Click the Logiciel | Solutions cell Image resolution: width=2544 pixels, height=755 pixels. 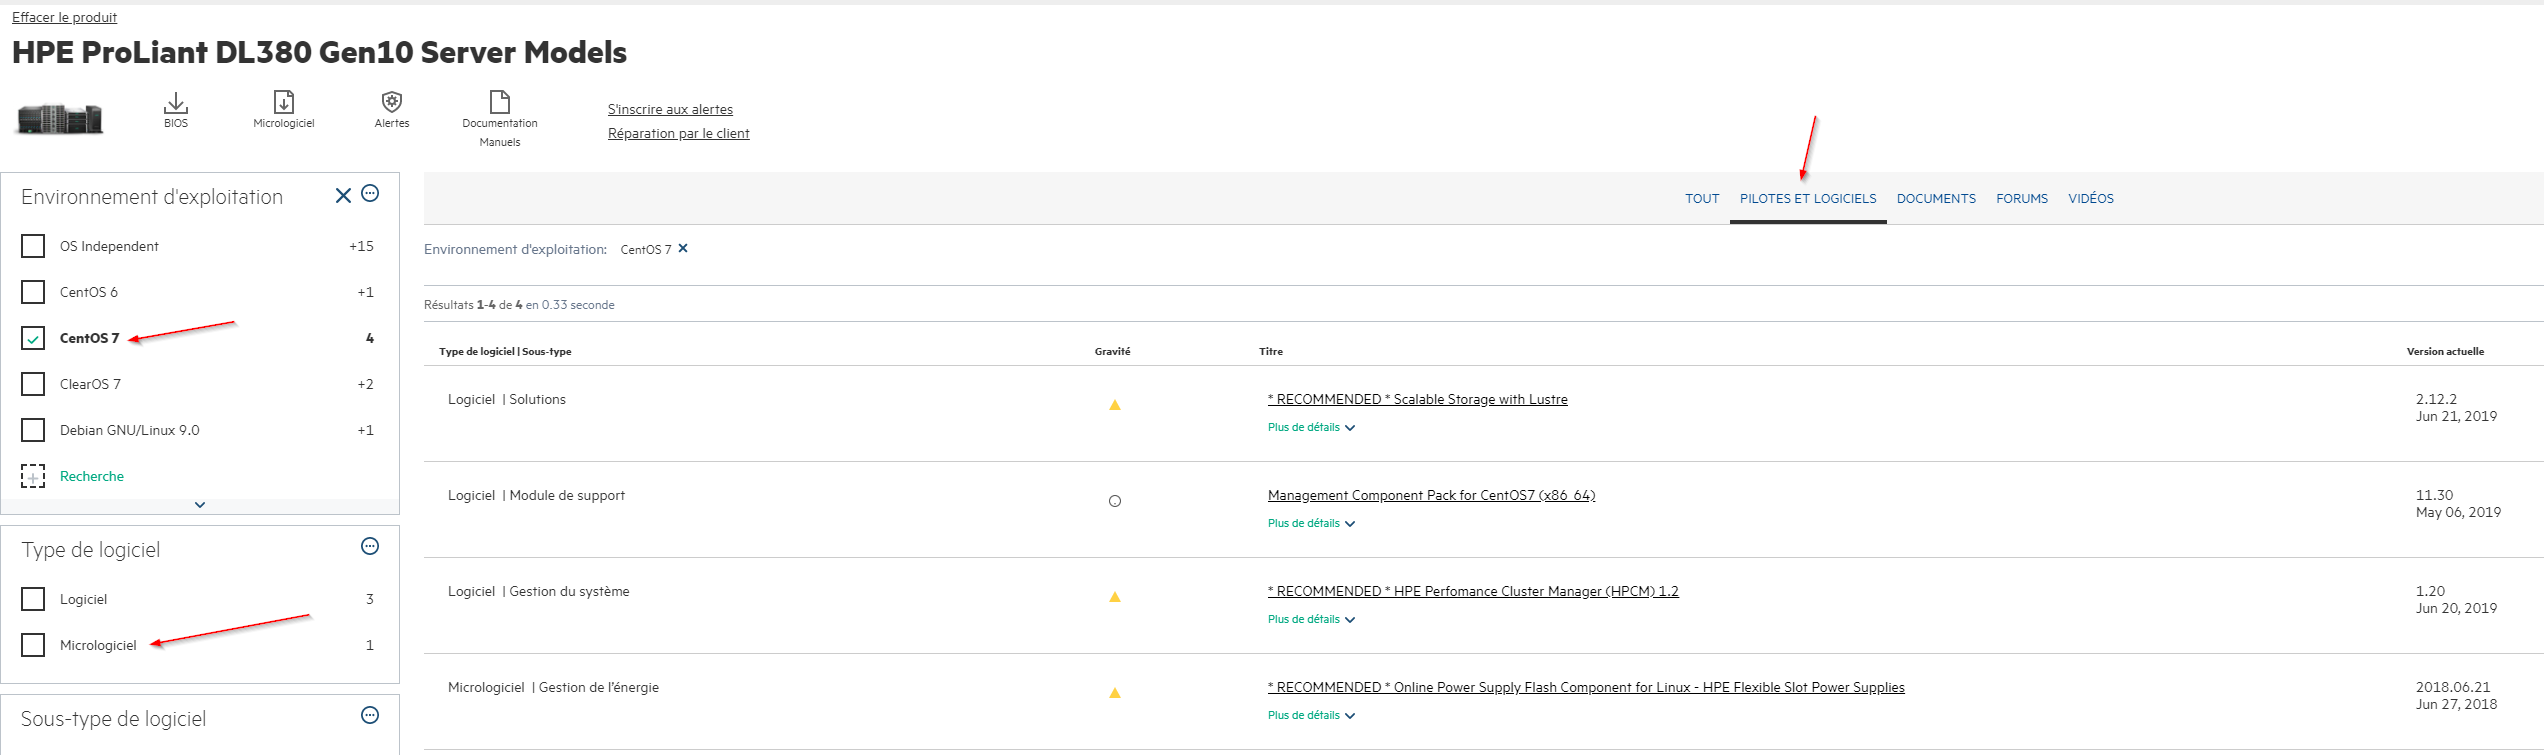(x=507, y=399)
